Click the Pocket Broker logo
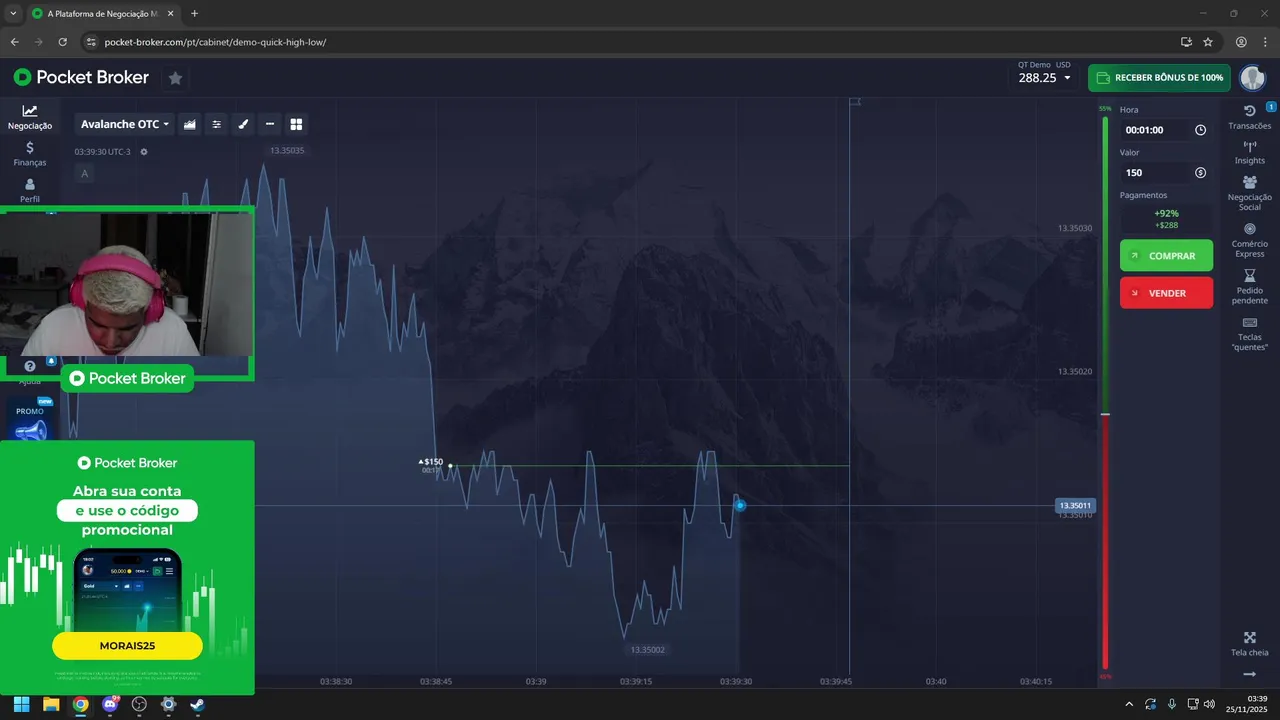 click(81, 77)
